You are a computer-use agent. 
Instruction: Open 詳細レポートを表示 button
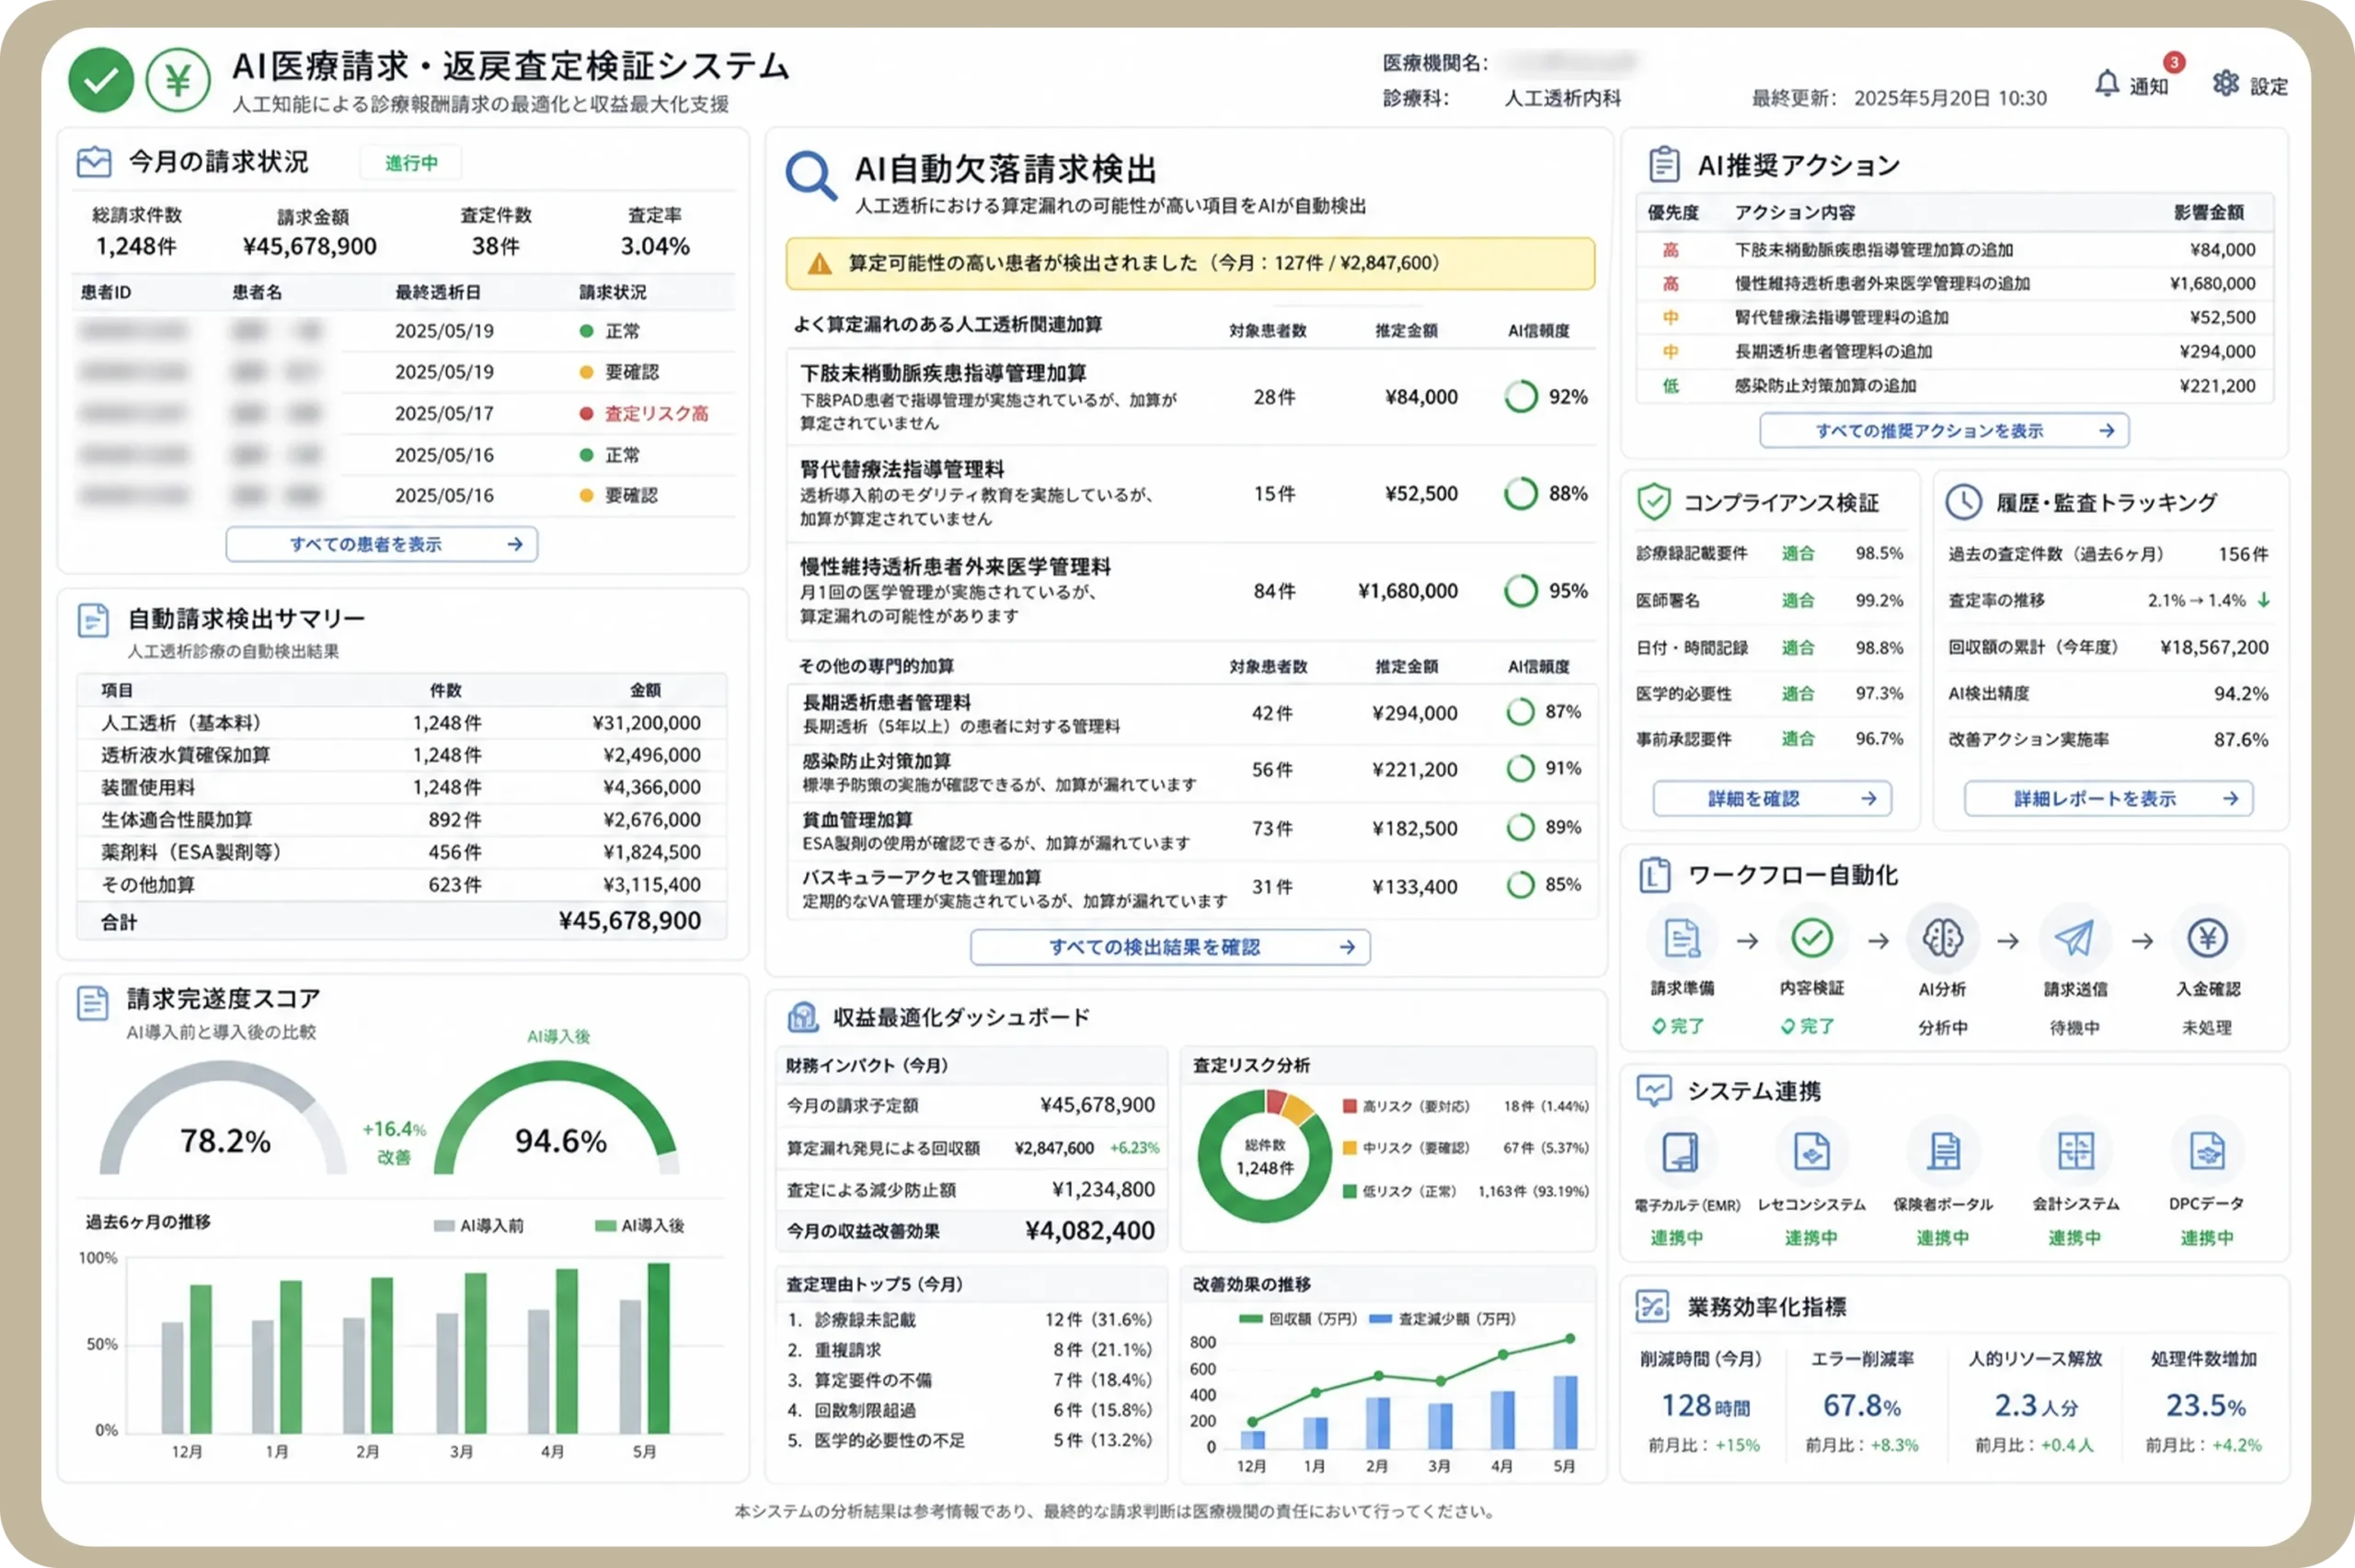[2109, 798]
